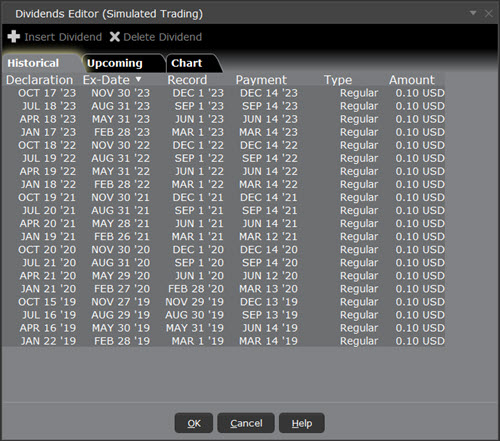Select payment date JUN 12 '20

[x=270, y=276]
